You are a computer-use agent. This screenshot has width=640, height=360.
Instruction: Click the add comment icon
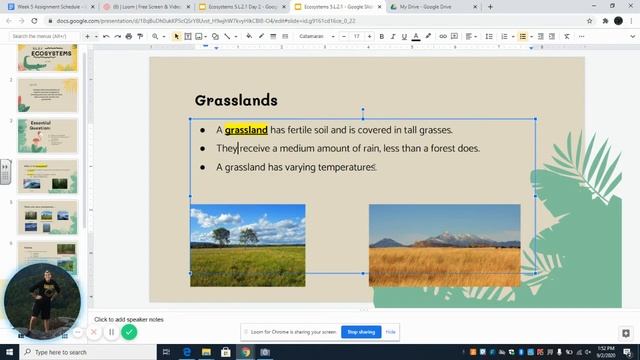(454, 36)
